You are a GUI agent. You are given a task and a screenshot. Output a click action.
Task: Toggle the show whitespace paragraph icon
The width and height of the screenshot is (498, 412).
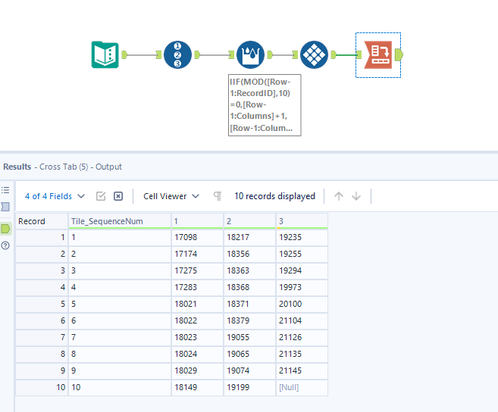tap(217, 196)
